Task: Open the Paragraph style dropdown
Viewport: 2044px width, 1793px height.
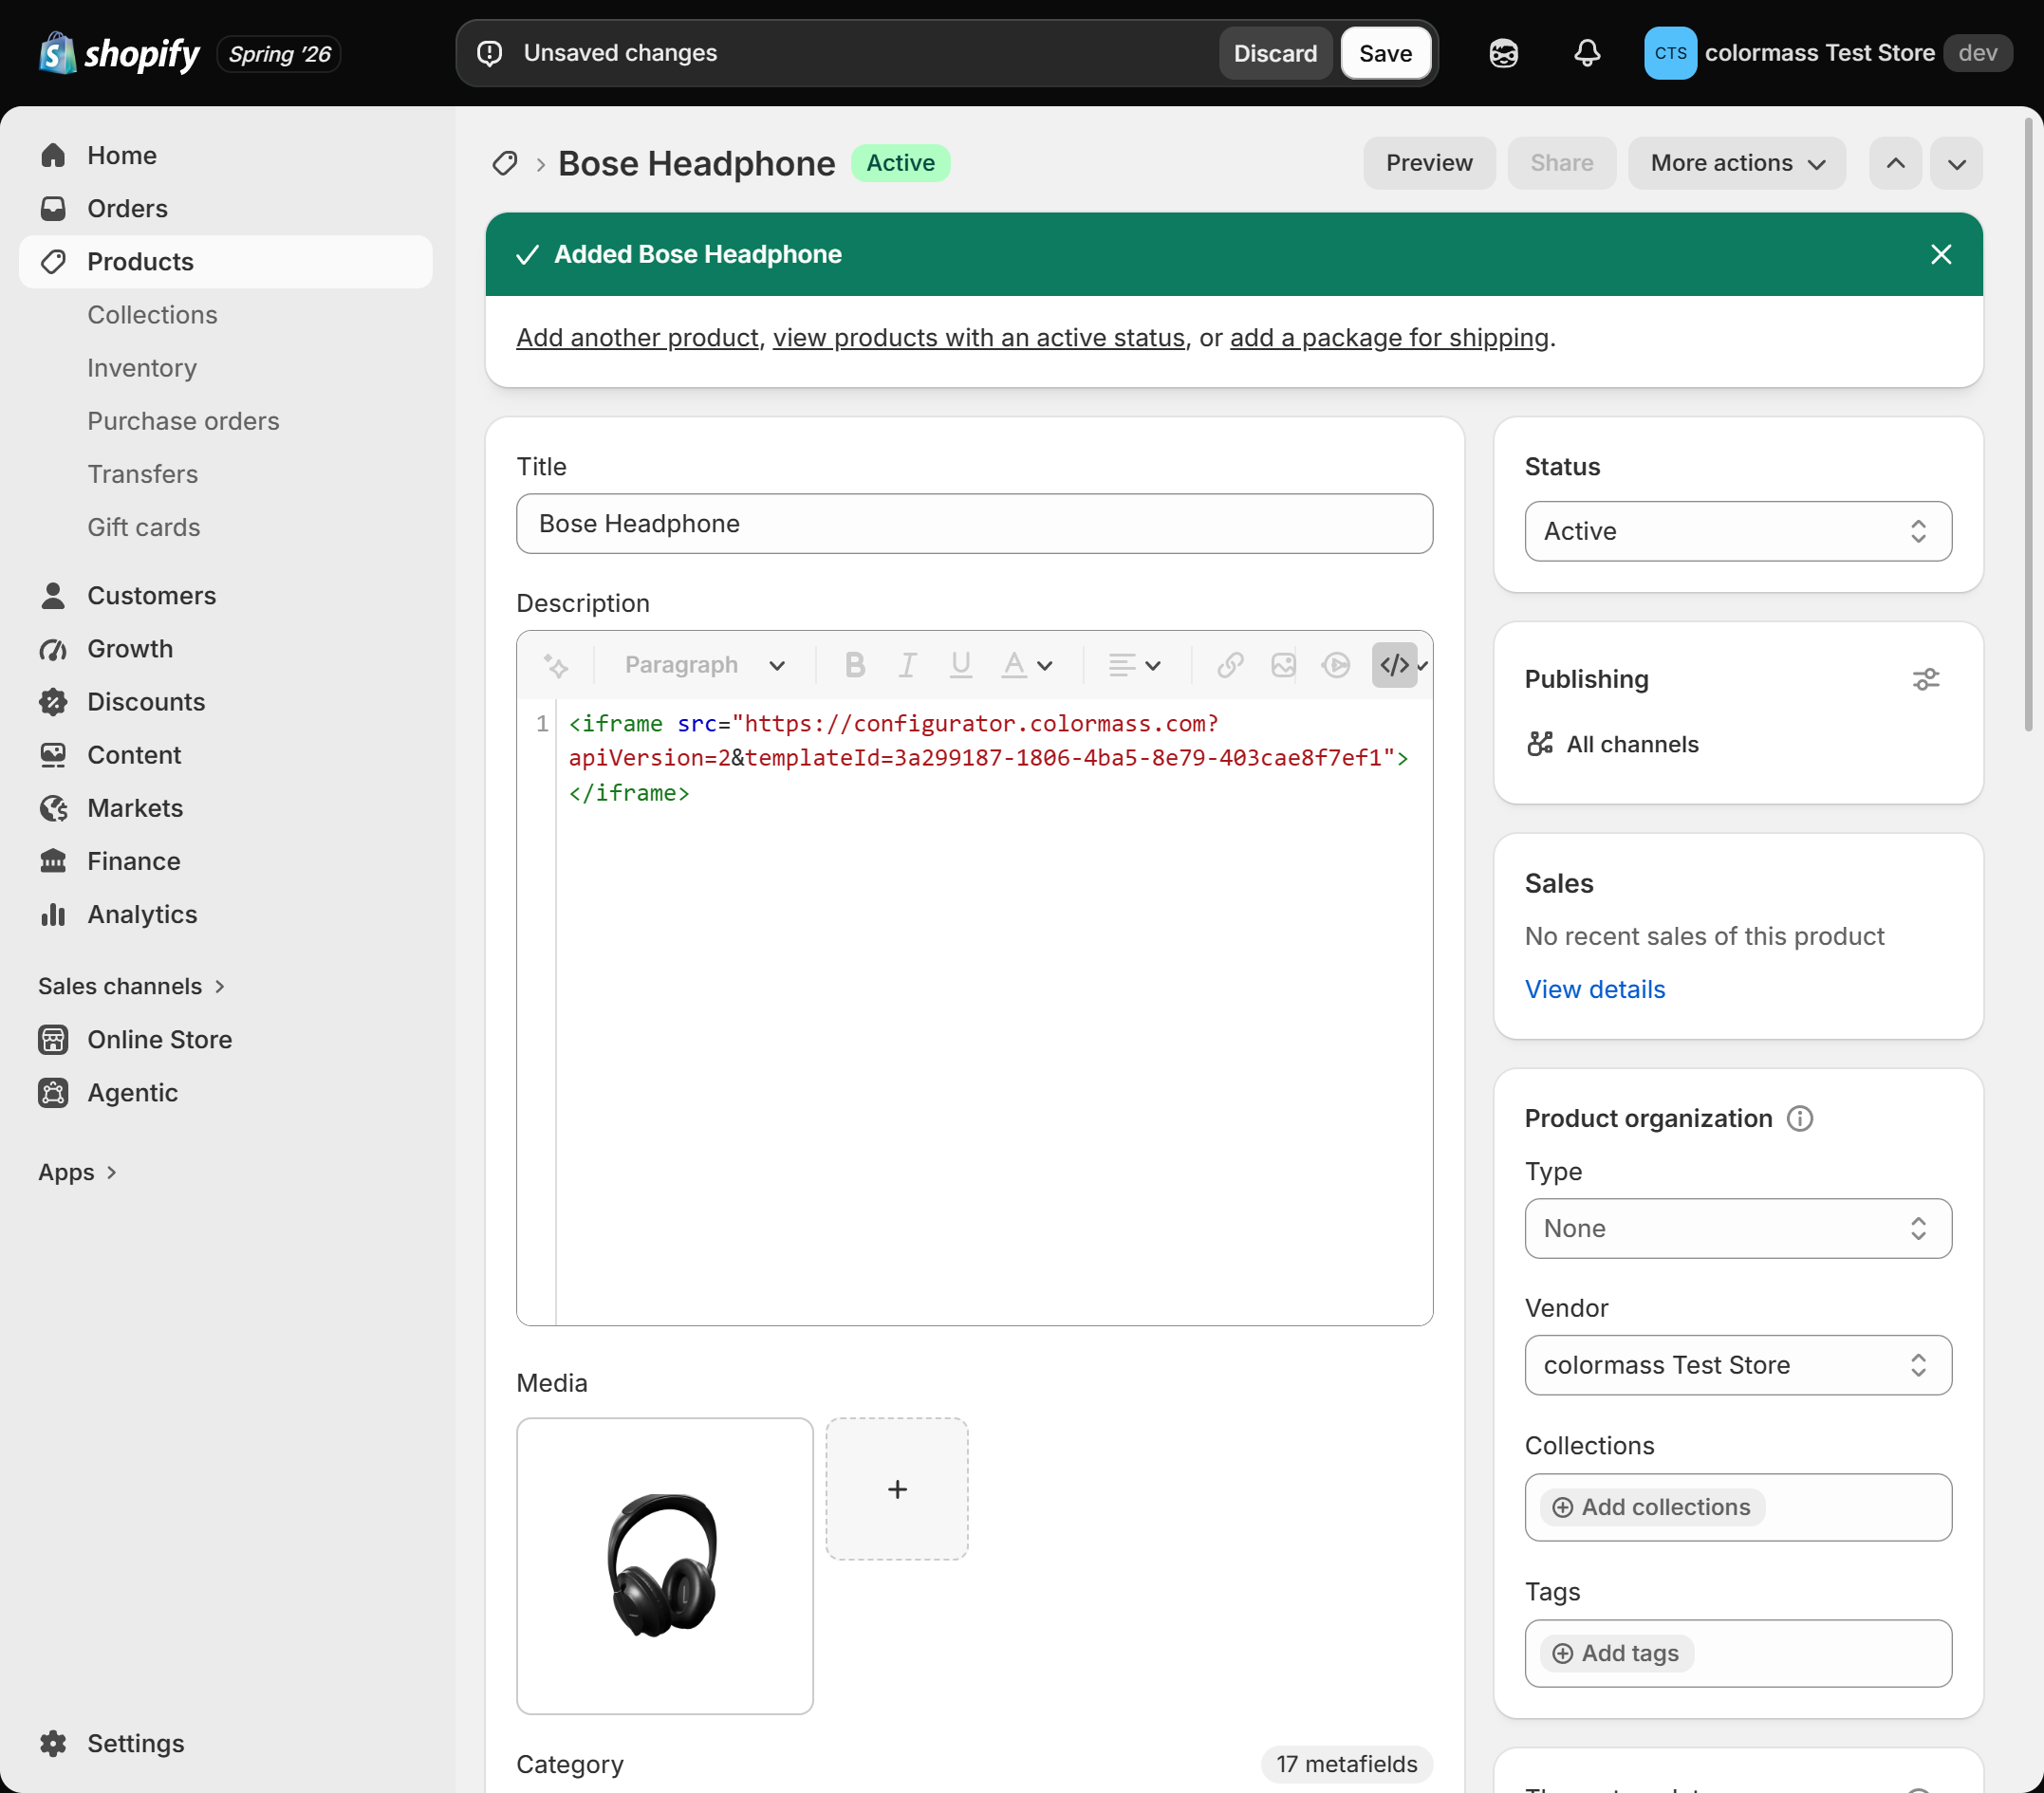Action: click(705, 665)
